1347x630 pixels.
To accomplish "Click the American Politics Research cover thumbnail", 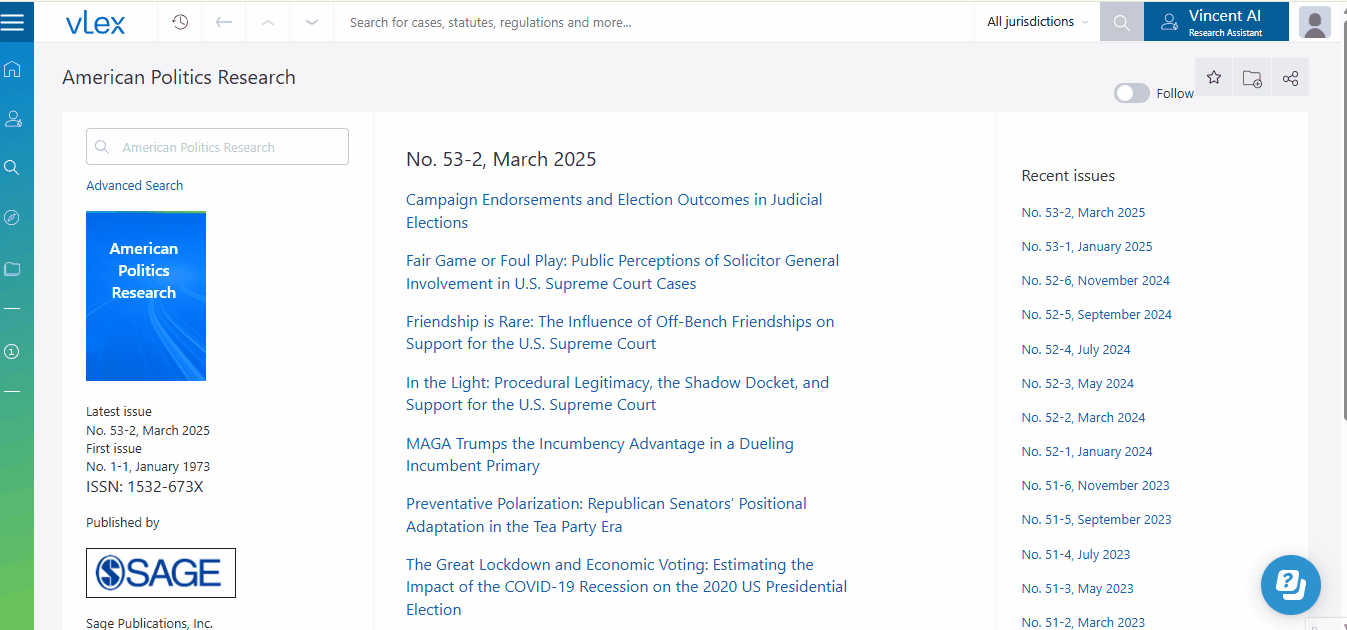I will click(x=146, y=296).
